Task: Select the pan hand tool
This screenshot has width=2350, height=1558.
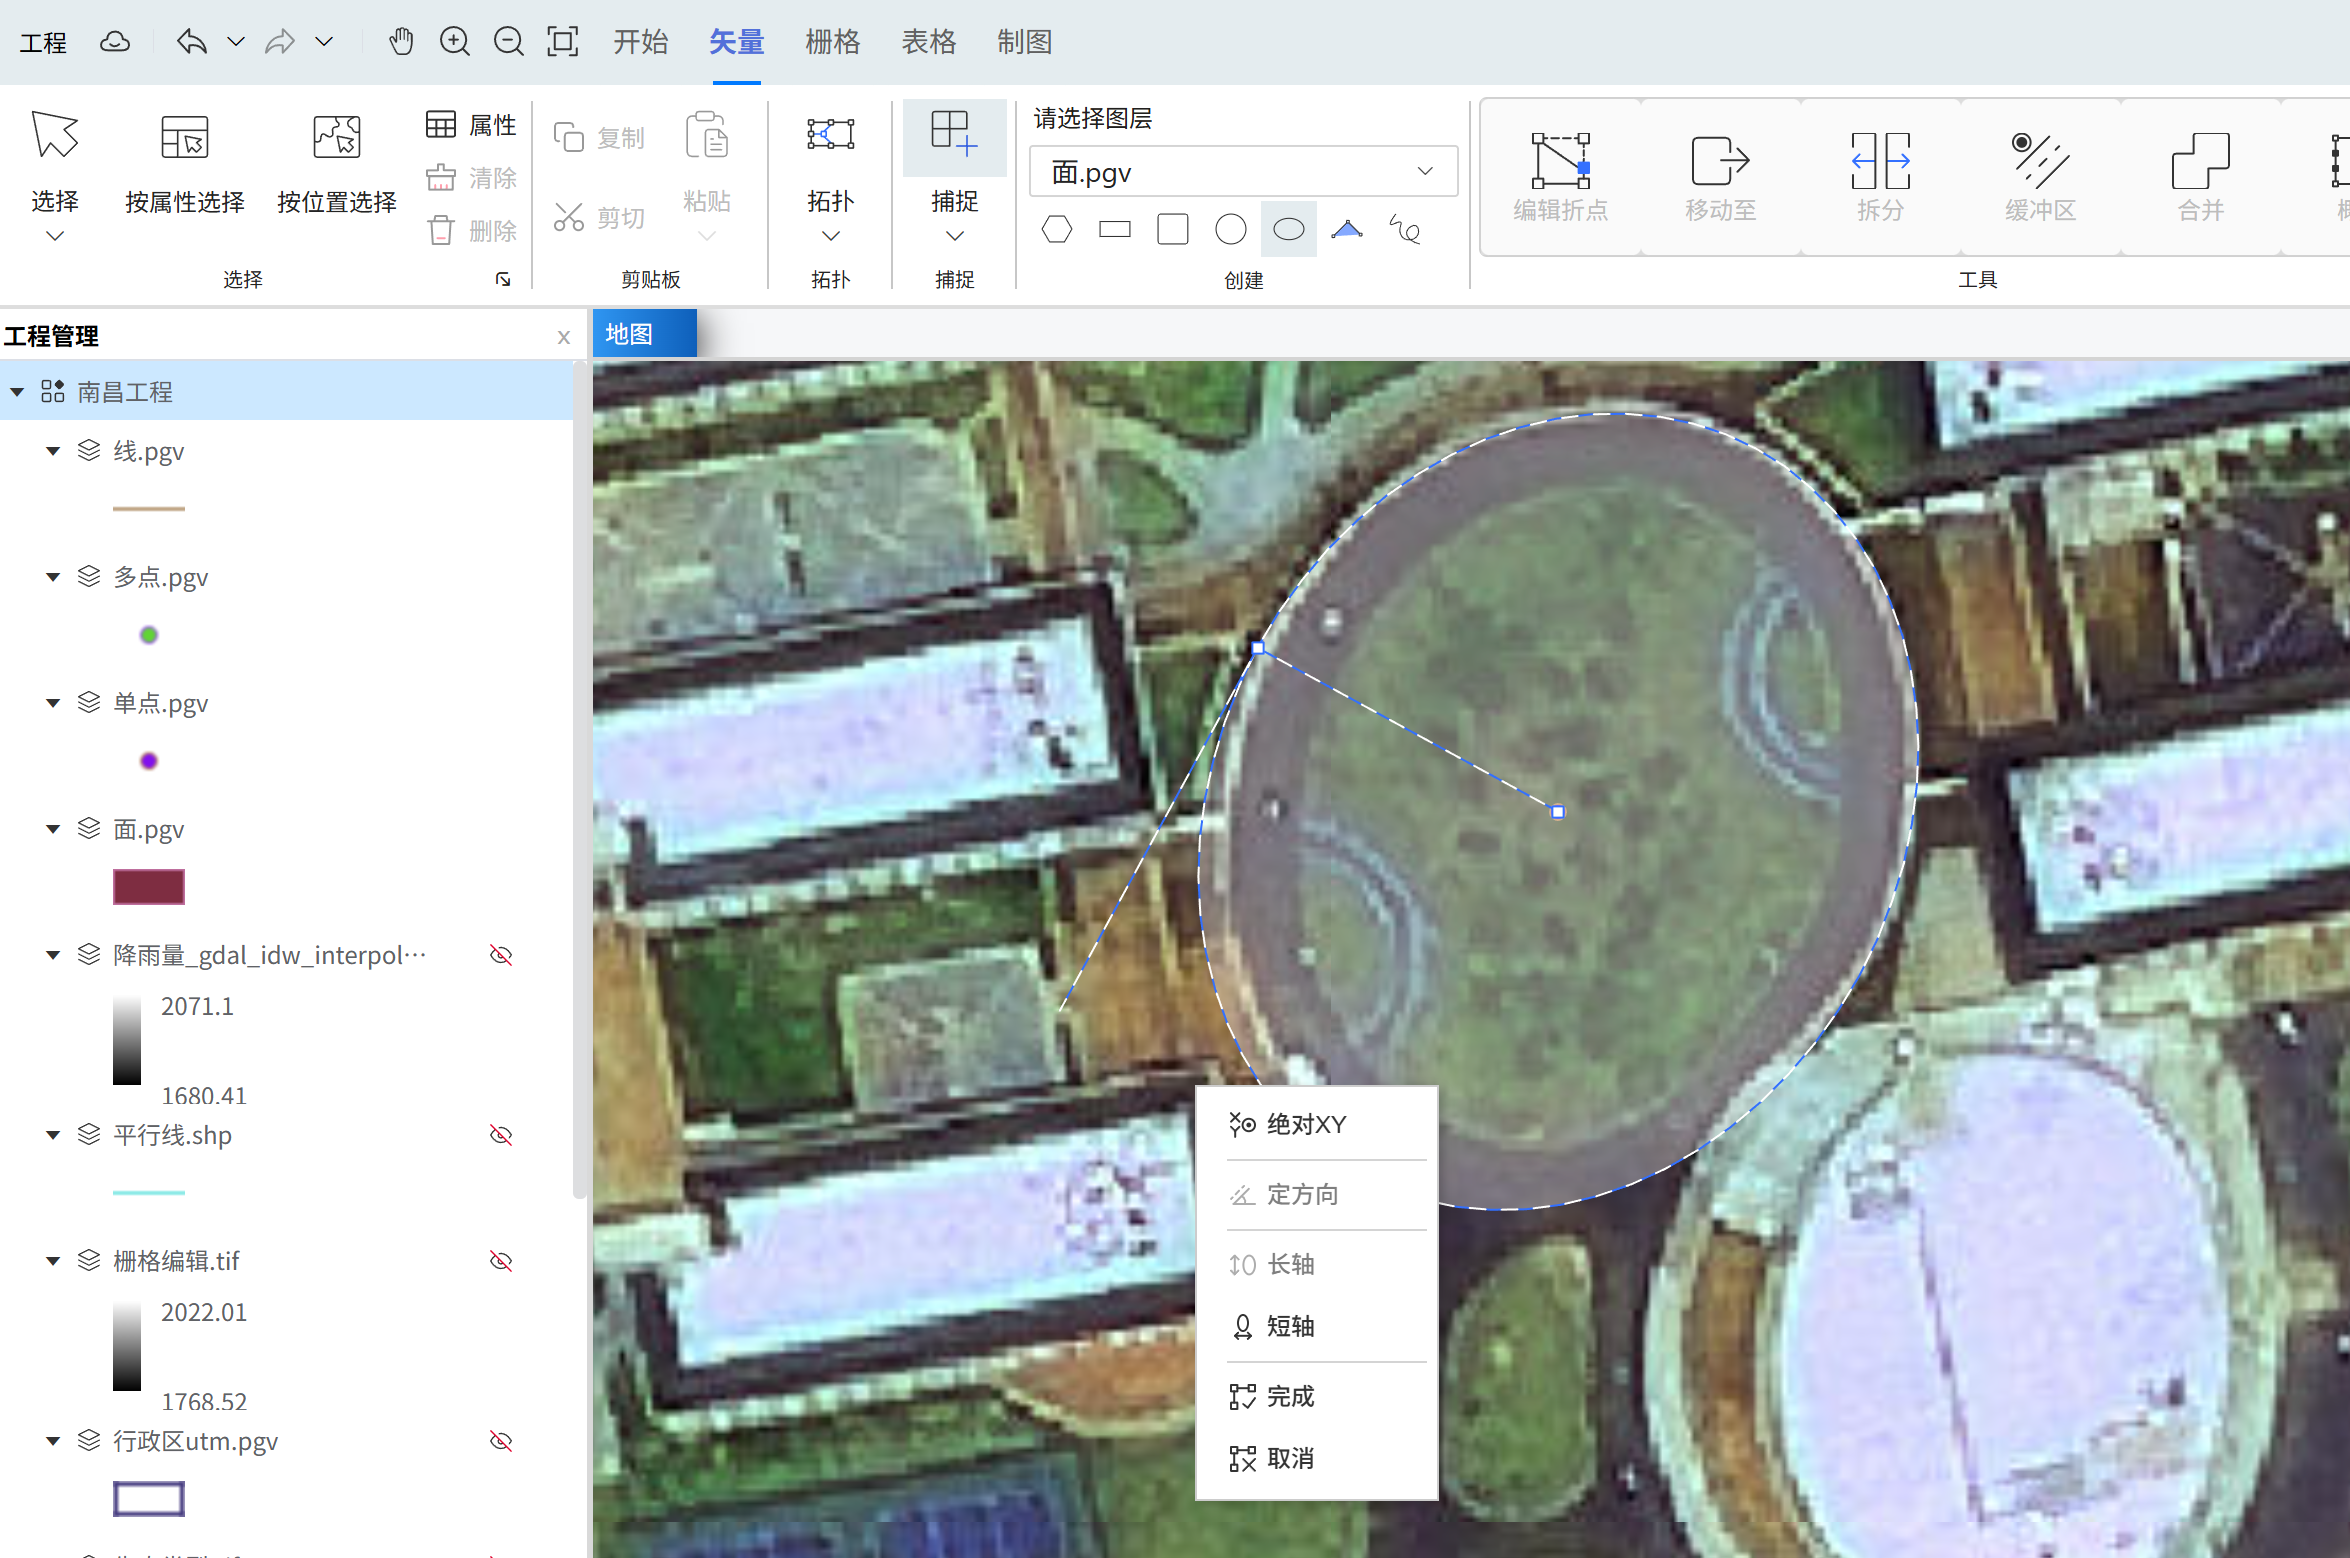Action: click(401, 42)
